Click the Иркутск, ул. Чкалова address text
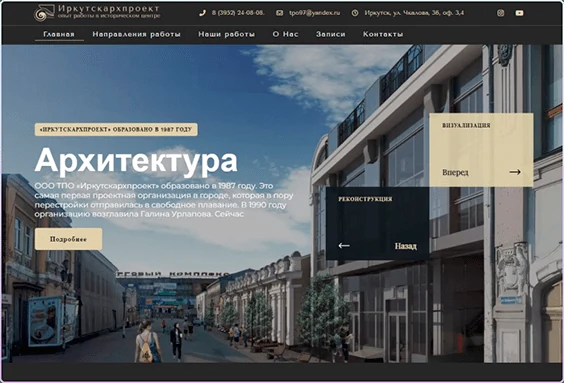Viewport: 564px width, 383px height. [x=414, y=13]
